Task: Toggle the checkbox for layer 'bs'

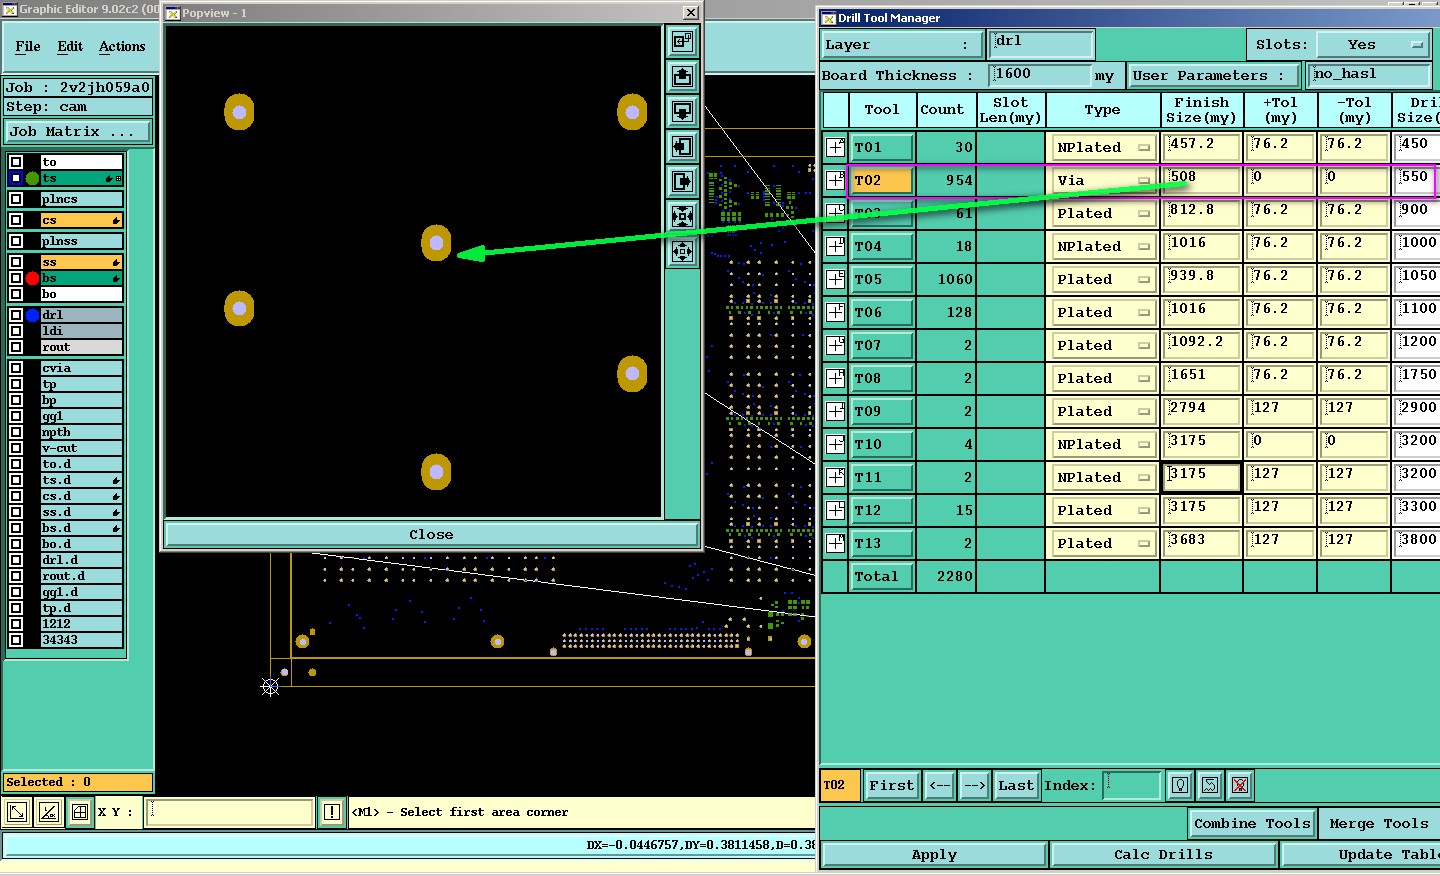Action: click(16, 278)
